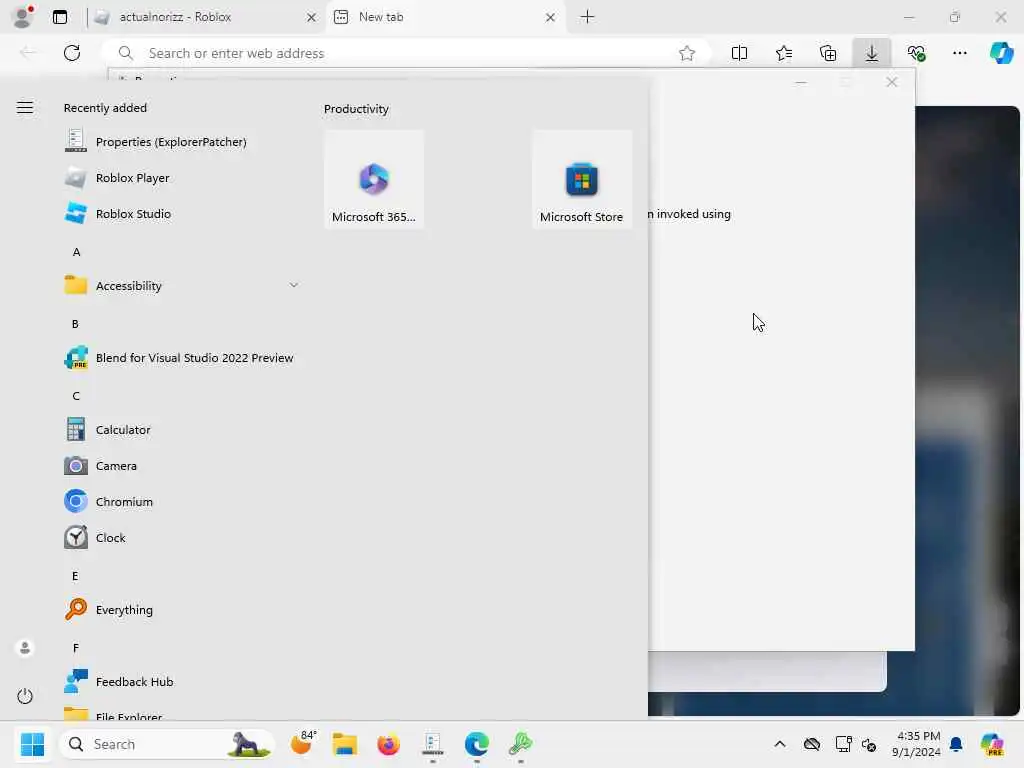
Task: Open the Microsoft Store tile
Action: [x=581, y=180]
